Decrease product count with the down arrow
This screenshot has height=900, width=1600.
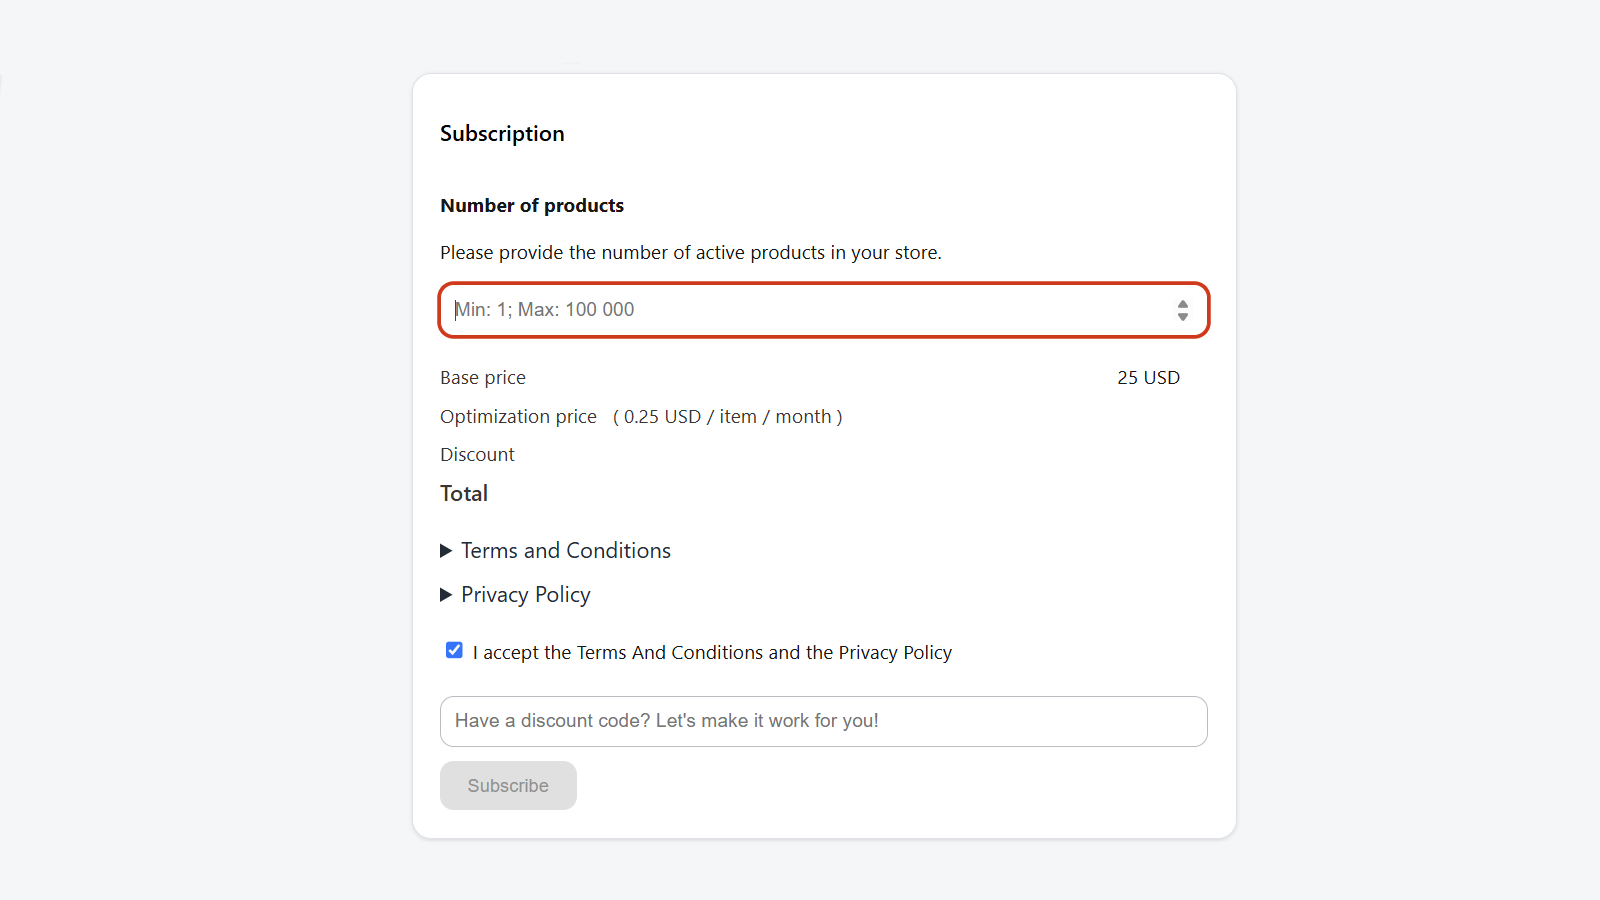1183,317
